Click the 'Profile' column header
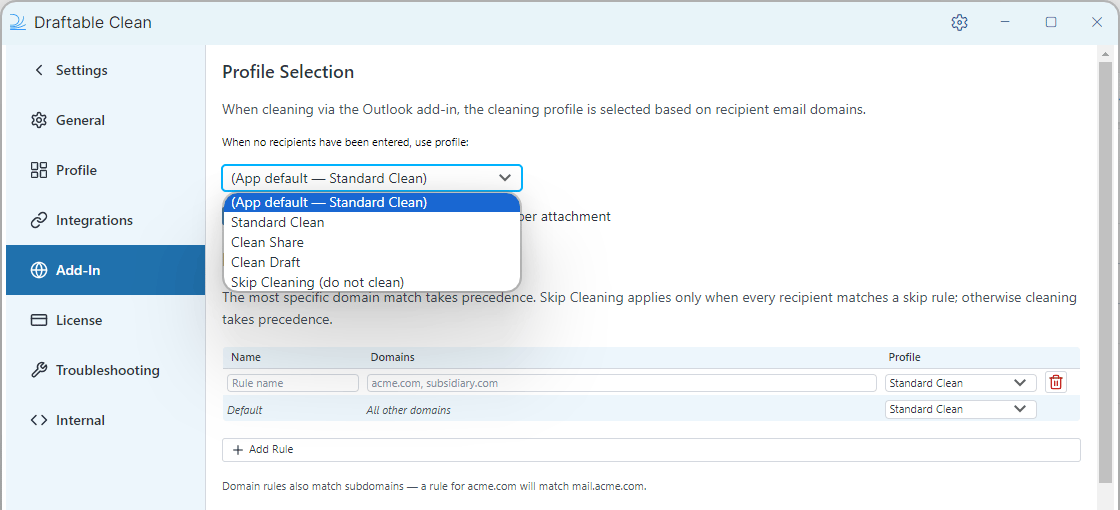This screenshot has width=1120, height=510. (904, 357)
